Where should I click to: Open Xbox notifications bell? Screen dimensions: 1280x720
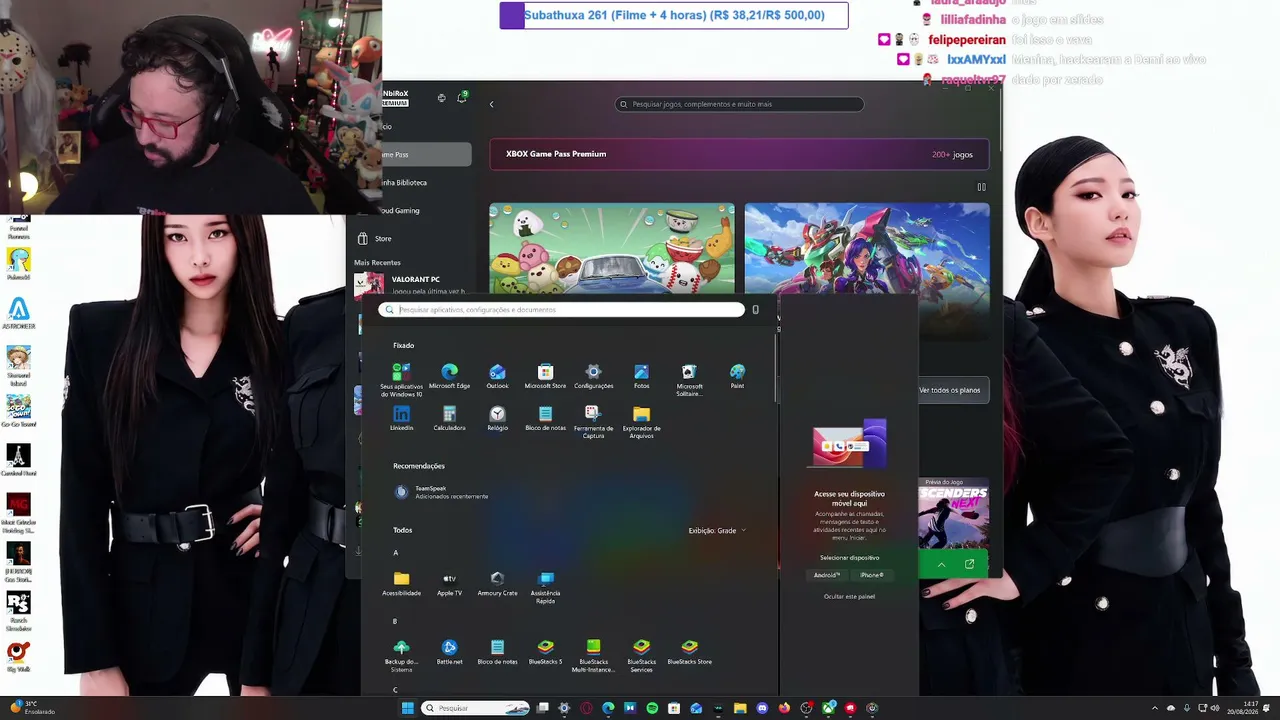point(462,97)
